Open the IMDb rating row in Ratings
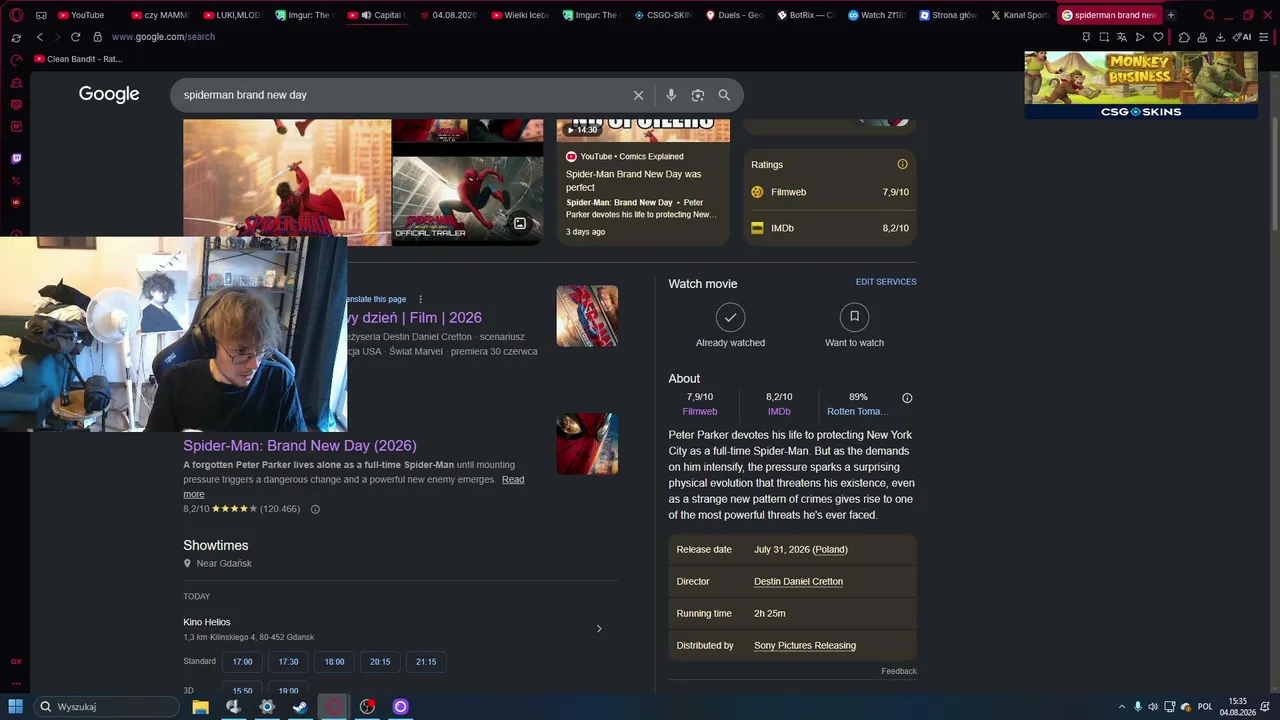Viewport: 1280px width, 720px height. pos(830,228)
